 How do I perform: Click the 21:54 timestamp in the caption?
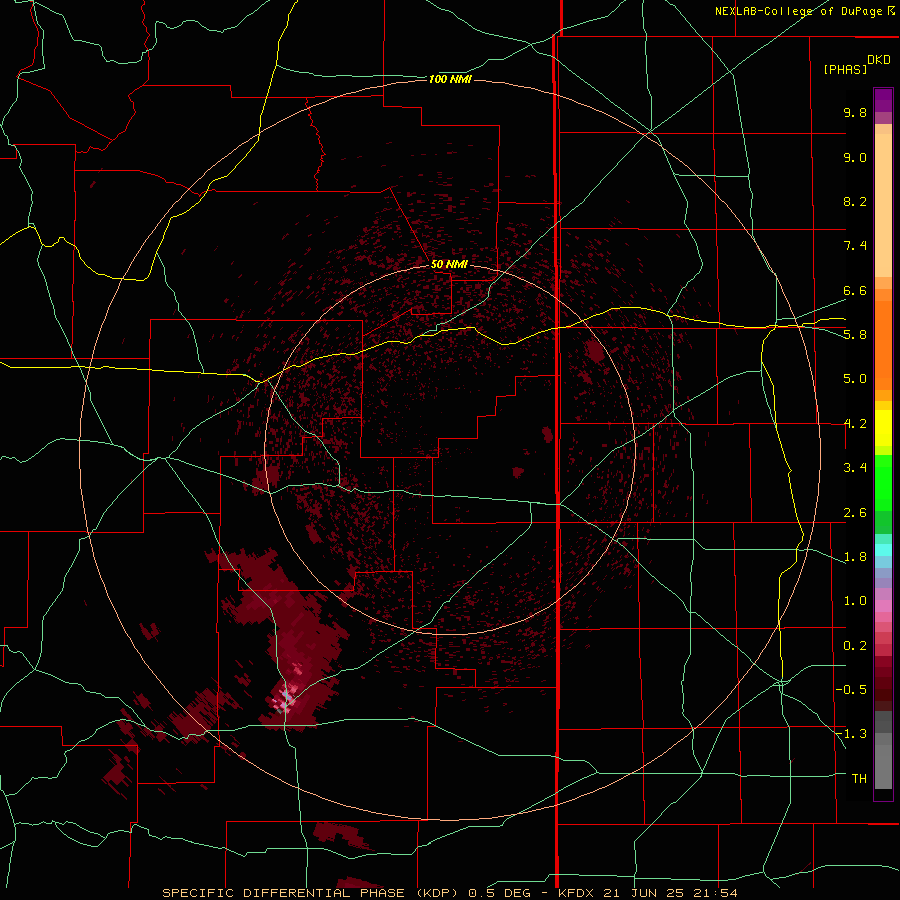(x=717, y=893)
